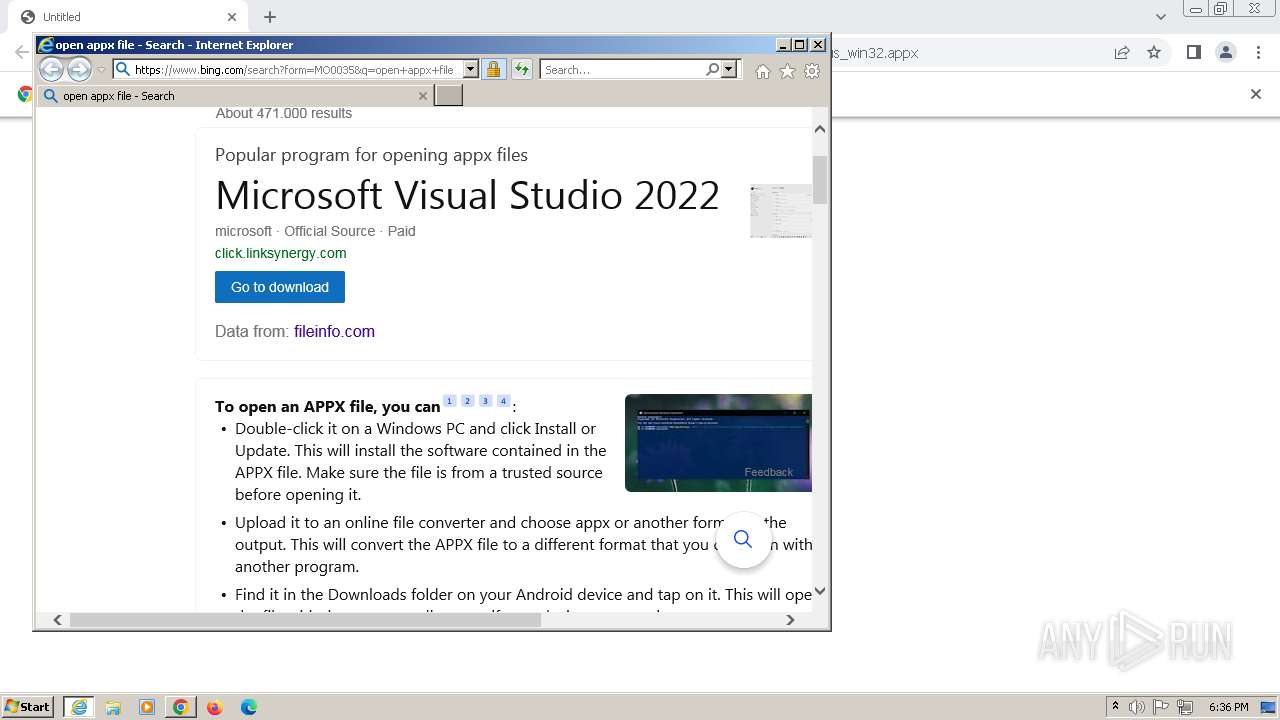This screenshot has width=1280, height=720.
Task: Open Windows Explorer folder from taskbar
Action: [x=113, y=707]
